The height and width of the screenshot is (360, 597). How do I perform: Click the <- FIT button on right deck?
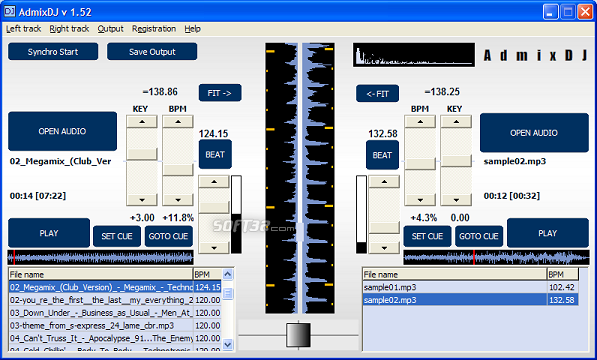377,94
